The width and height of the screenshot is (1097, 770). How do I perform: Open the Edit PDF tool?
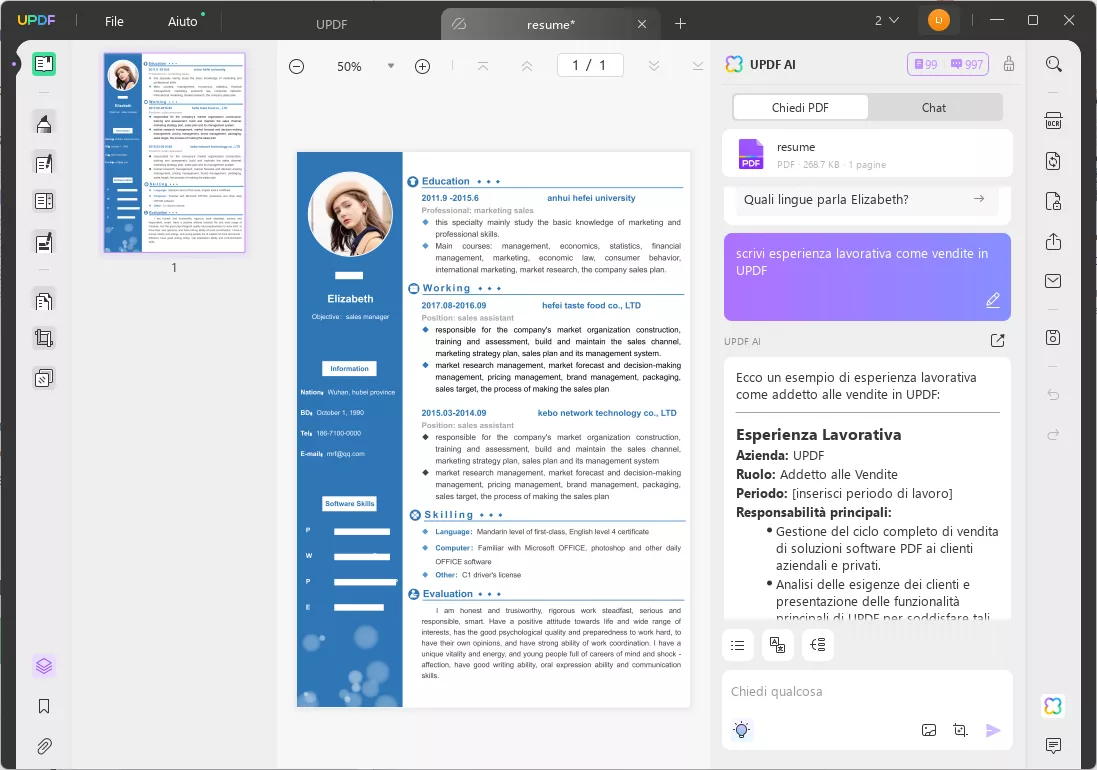[44, 164]
